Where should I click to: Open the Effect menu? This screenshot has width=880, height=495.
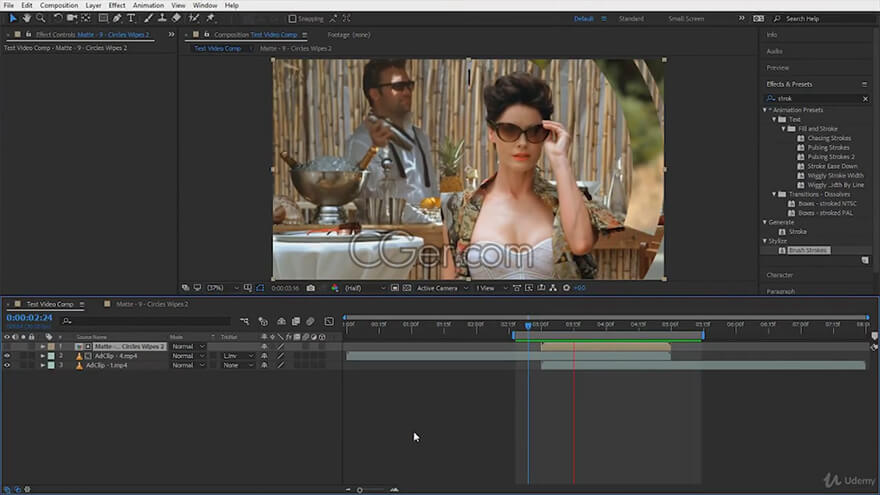pos(117,5)
